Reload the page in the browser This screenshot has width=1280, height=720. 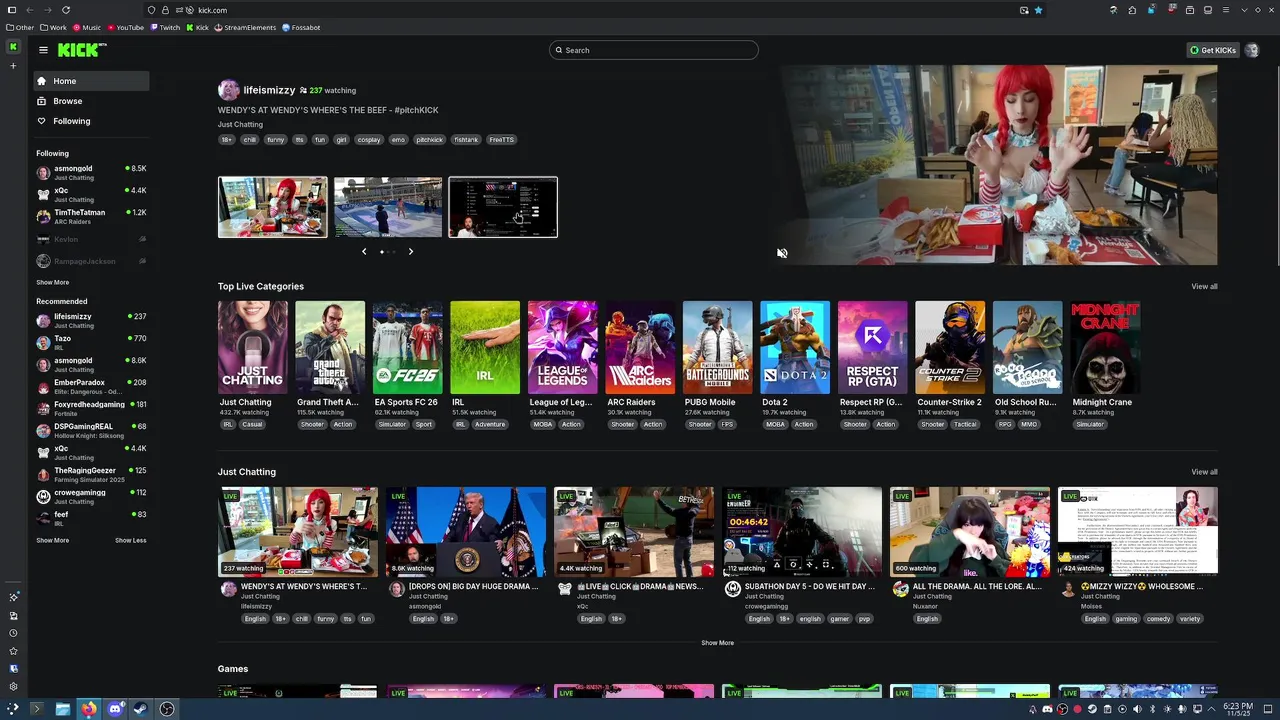pyautogui.click(x=66, y=10)
